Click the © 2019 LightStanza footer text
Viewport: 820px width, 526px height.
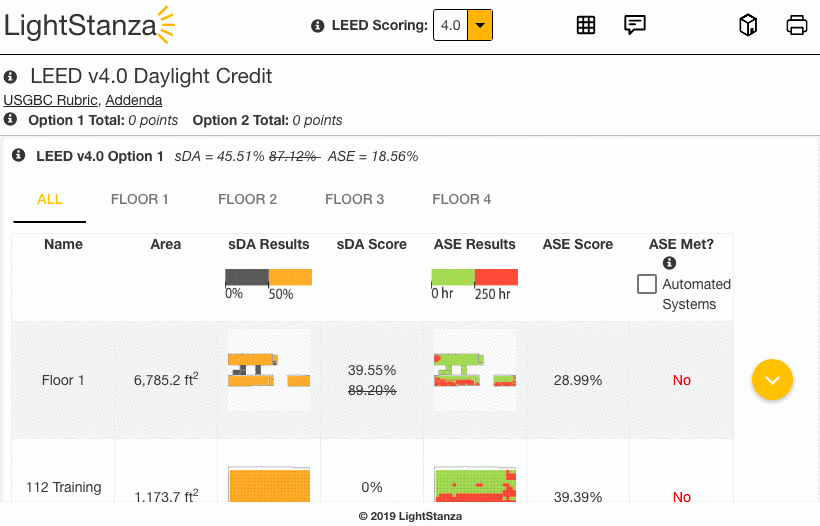pyautogui.click(x=410, y=516)
